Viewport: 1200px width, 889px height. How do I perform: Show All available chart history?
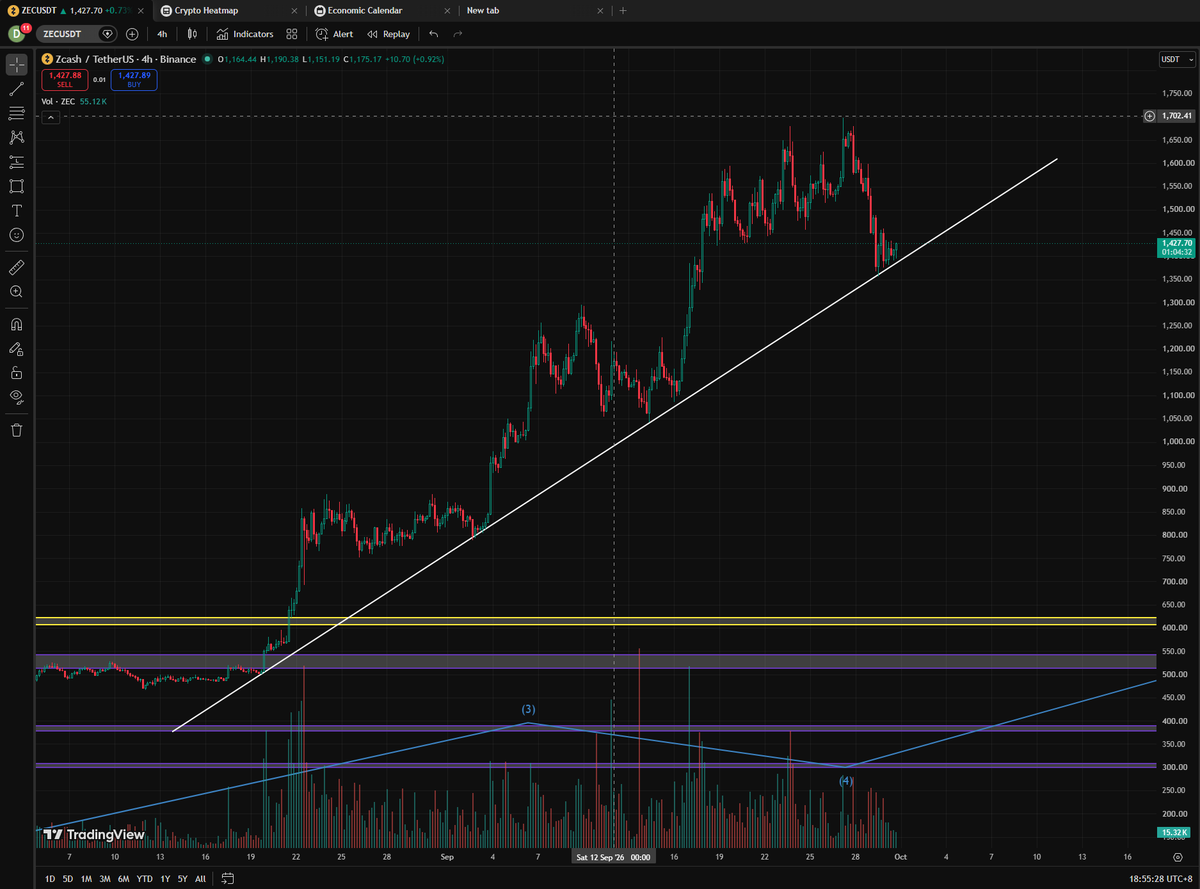[200, 879]
